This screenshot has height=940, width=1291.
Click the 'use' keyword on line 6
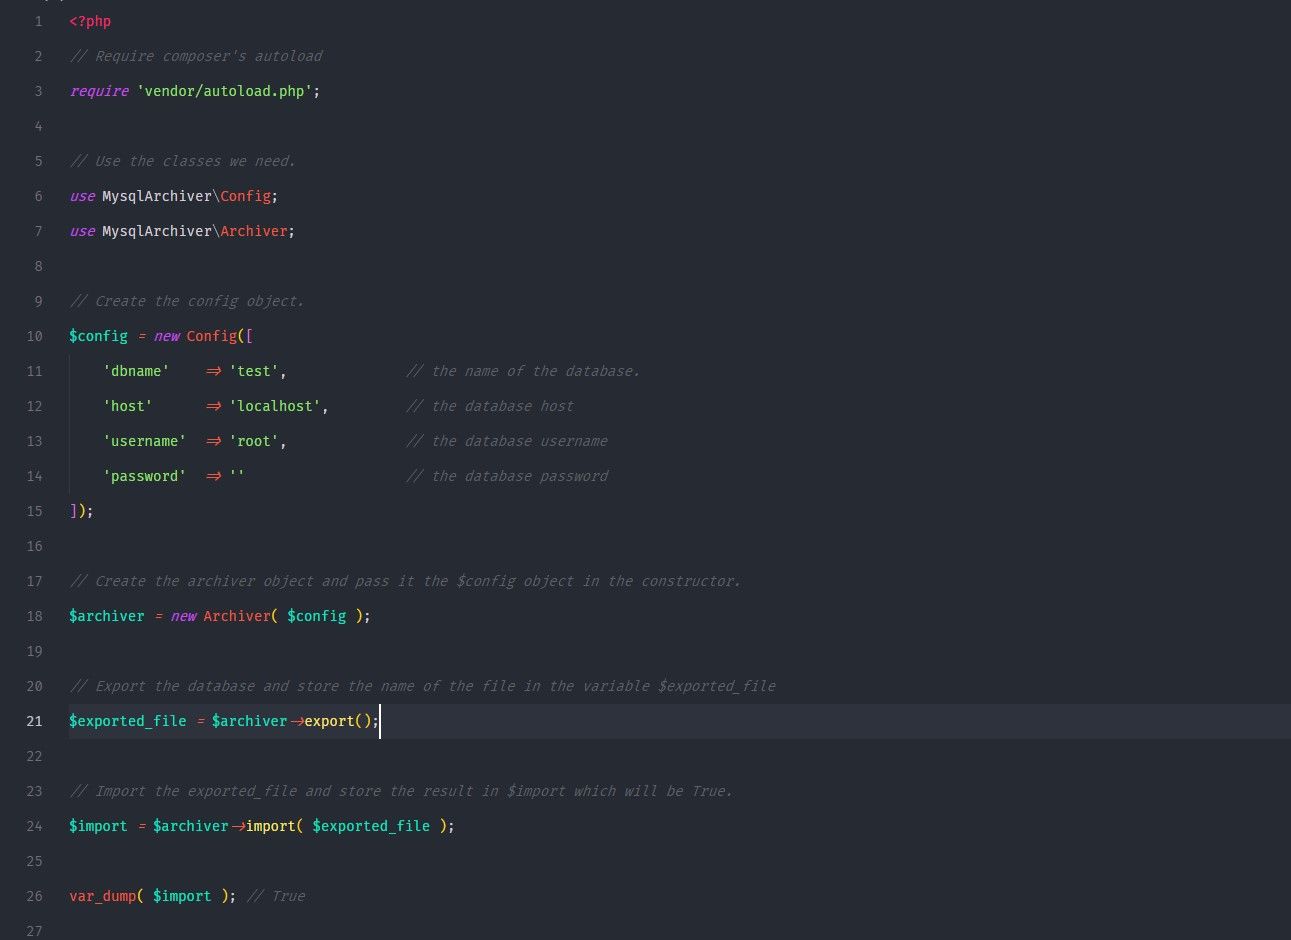[x=82, y=196]
